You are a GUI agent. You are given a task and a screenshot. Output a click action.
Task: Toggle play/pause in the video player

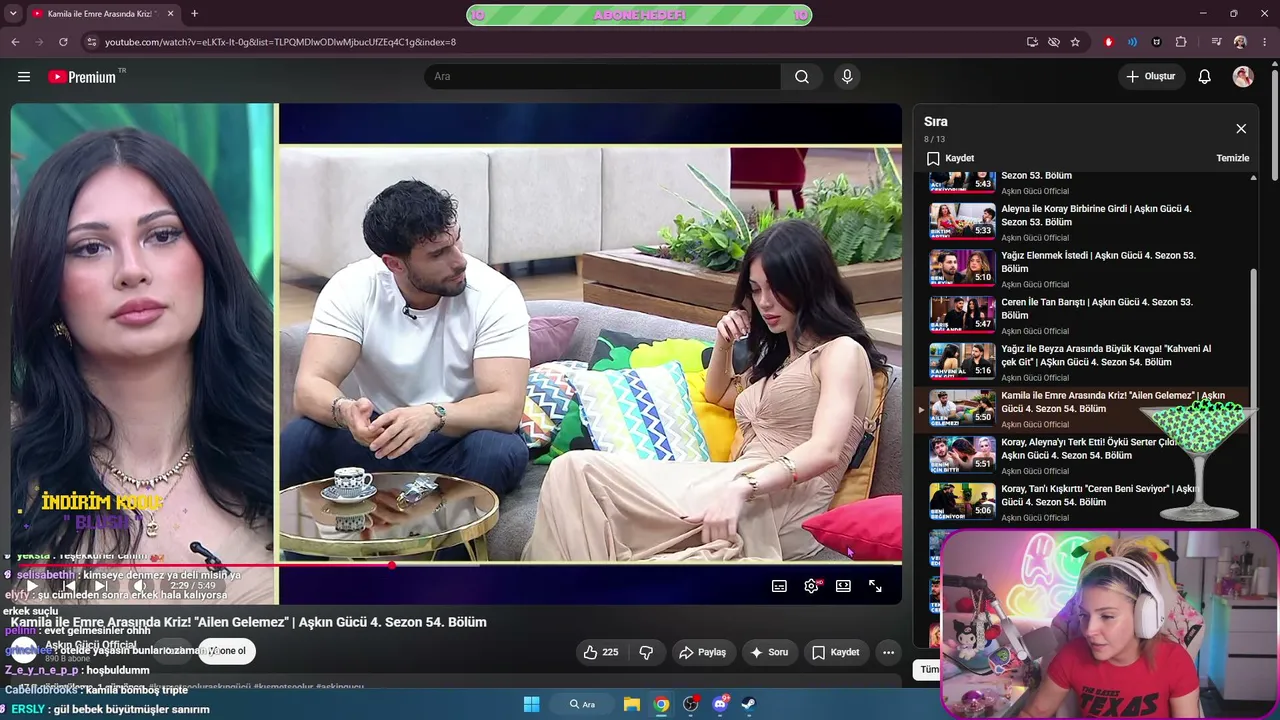[x=32, y=586]
